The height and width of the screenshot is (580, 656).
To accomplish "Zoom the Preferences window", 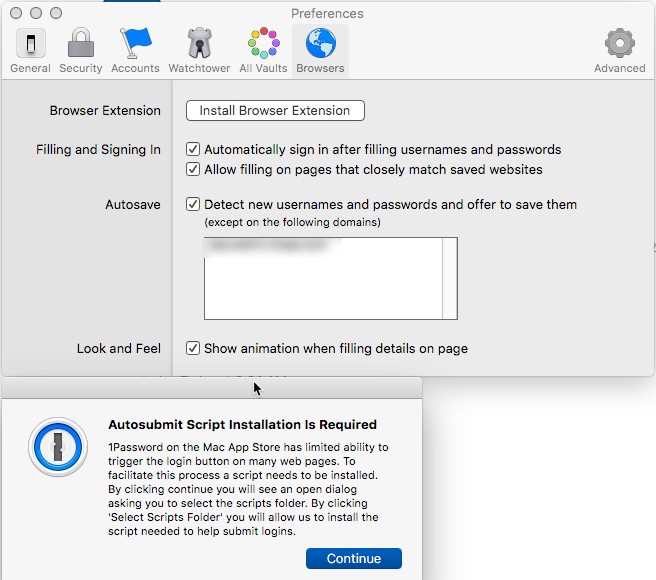I will coord(56,13).
